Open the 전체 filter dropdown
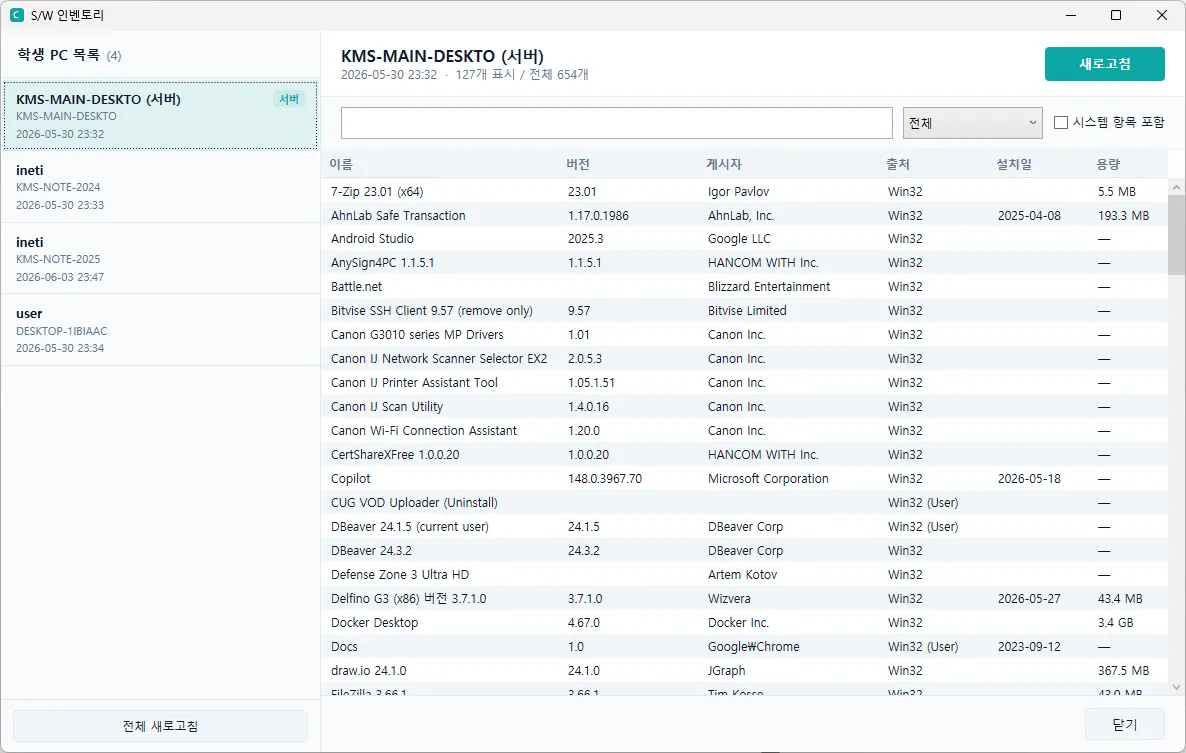 [x=973, y=122]
